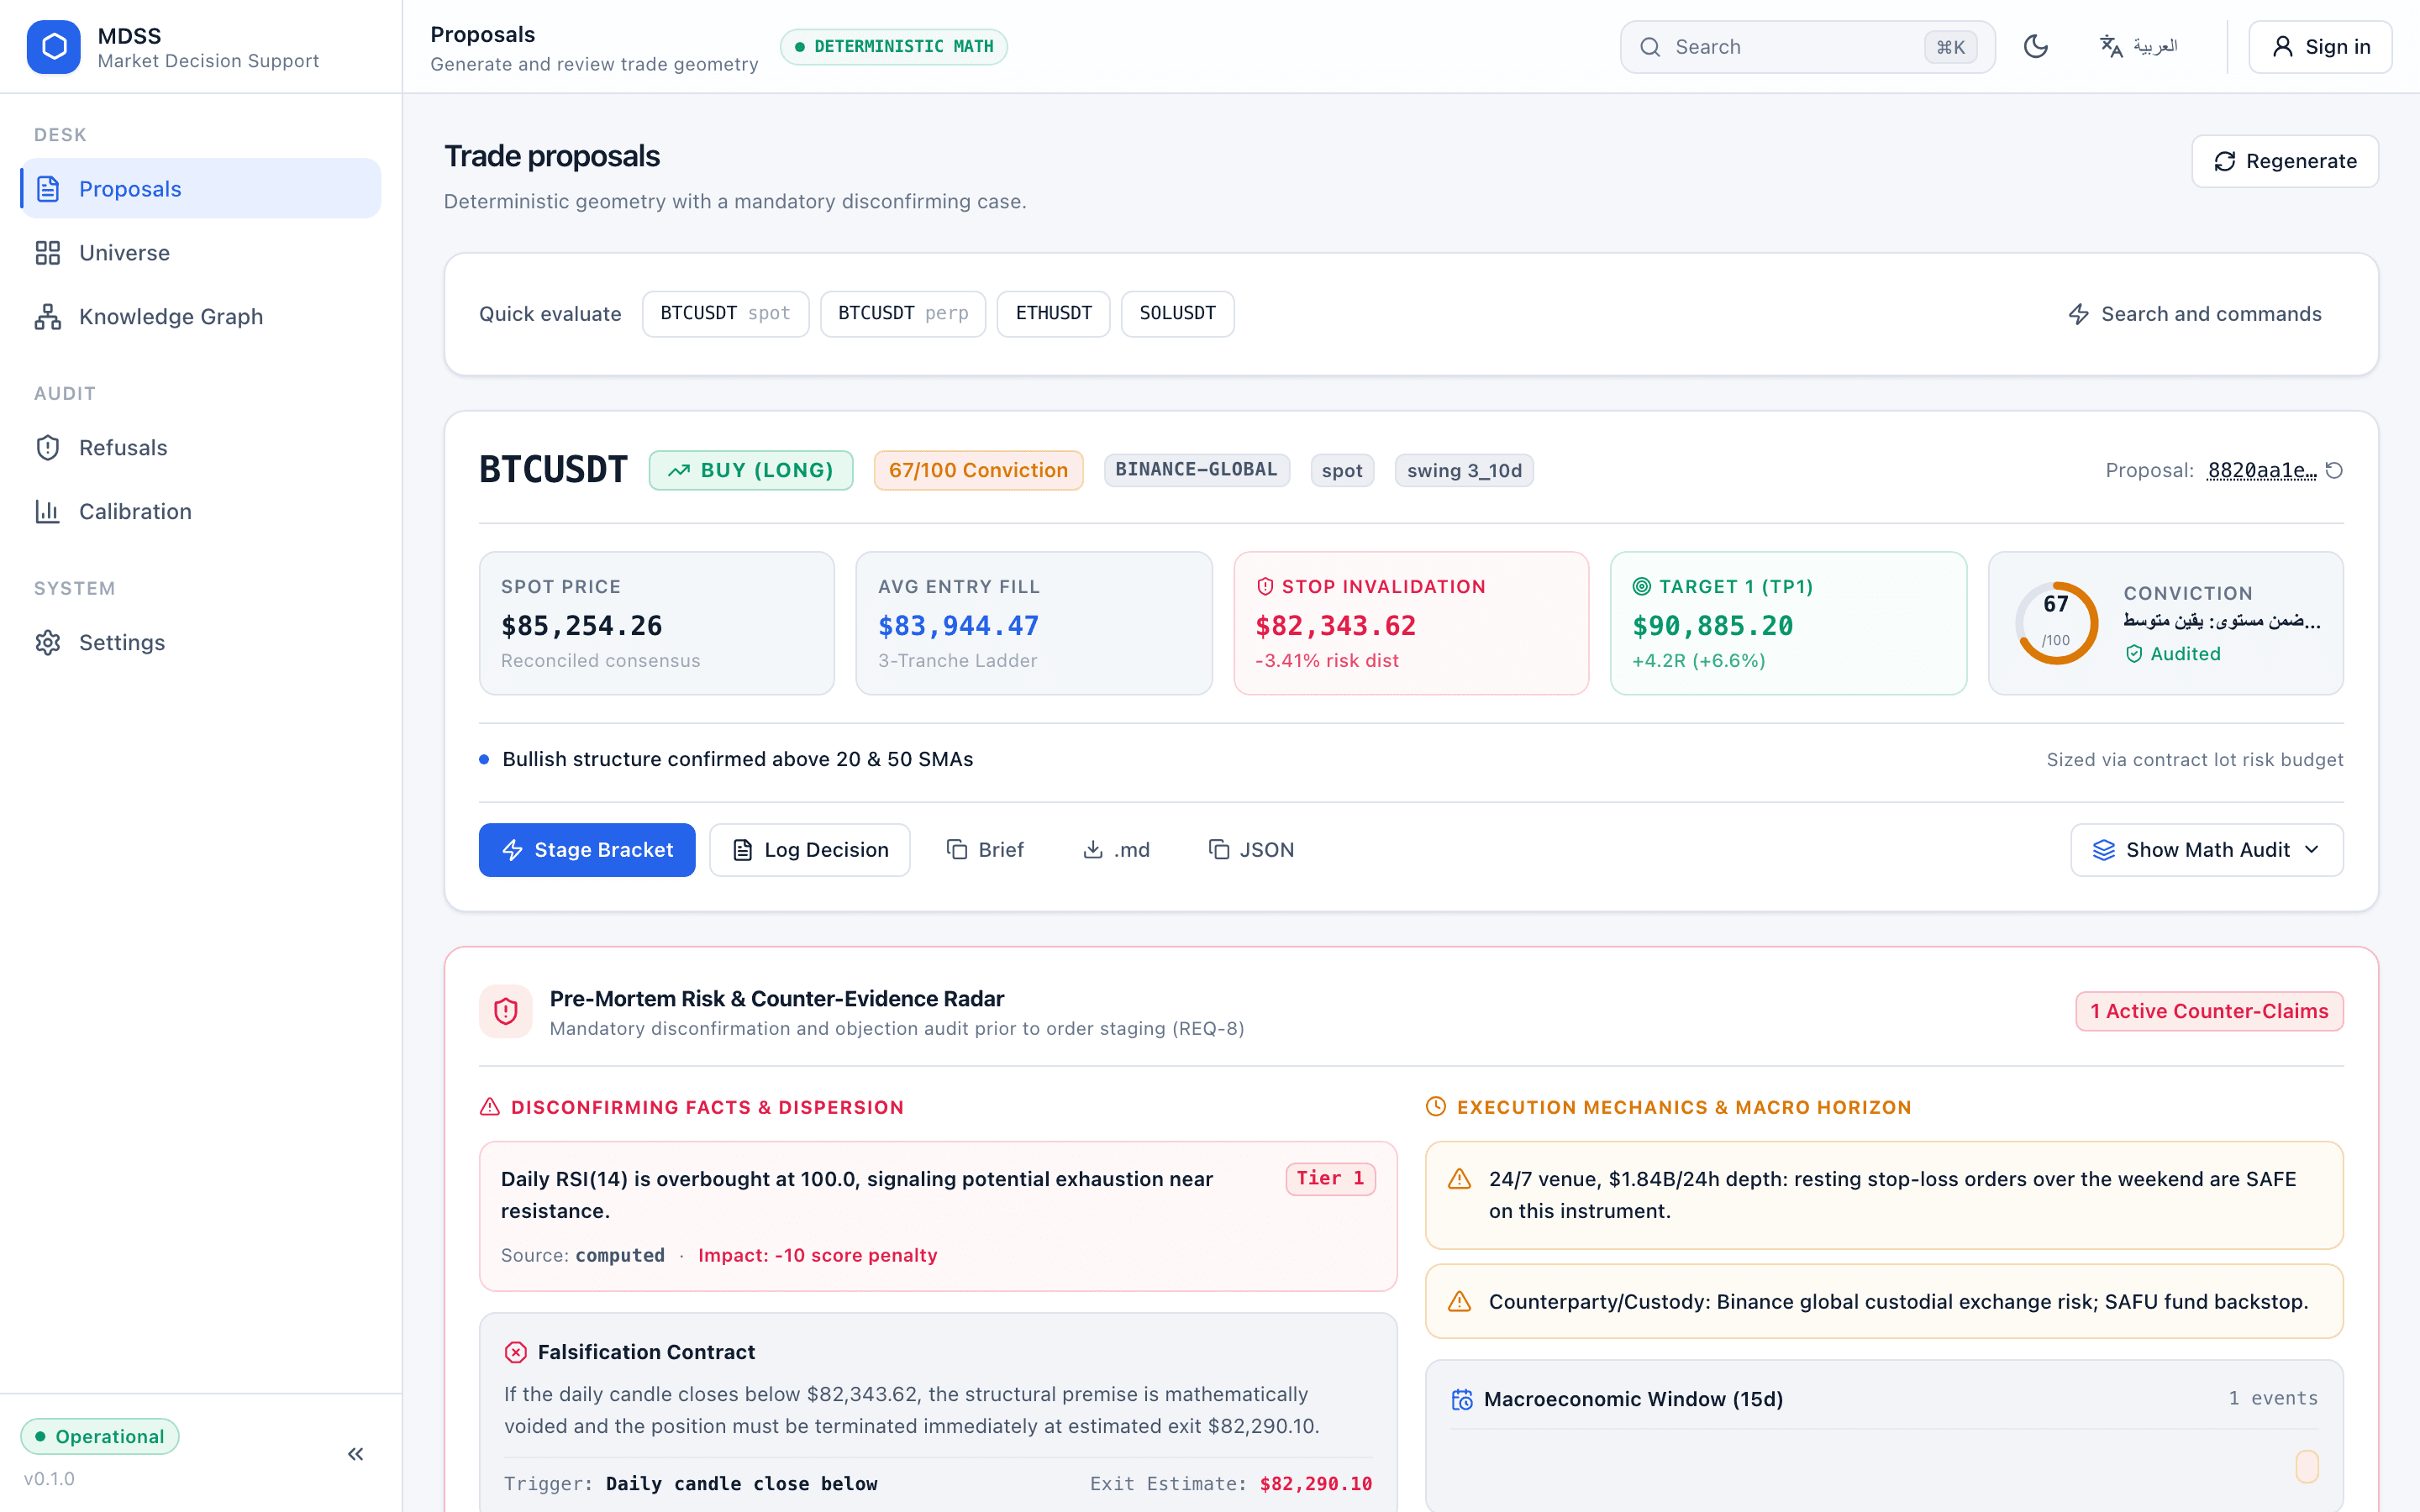This screenshot has height=1512, width=2420.
Task: Expand Show Math Audit dropdown
Action: tap(2207, 850)
